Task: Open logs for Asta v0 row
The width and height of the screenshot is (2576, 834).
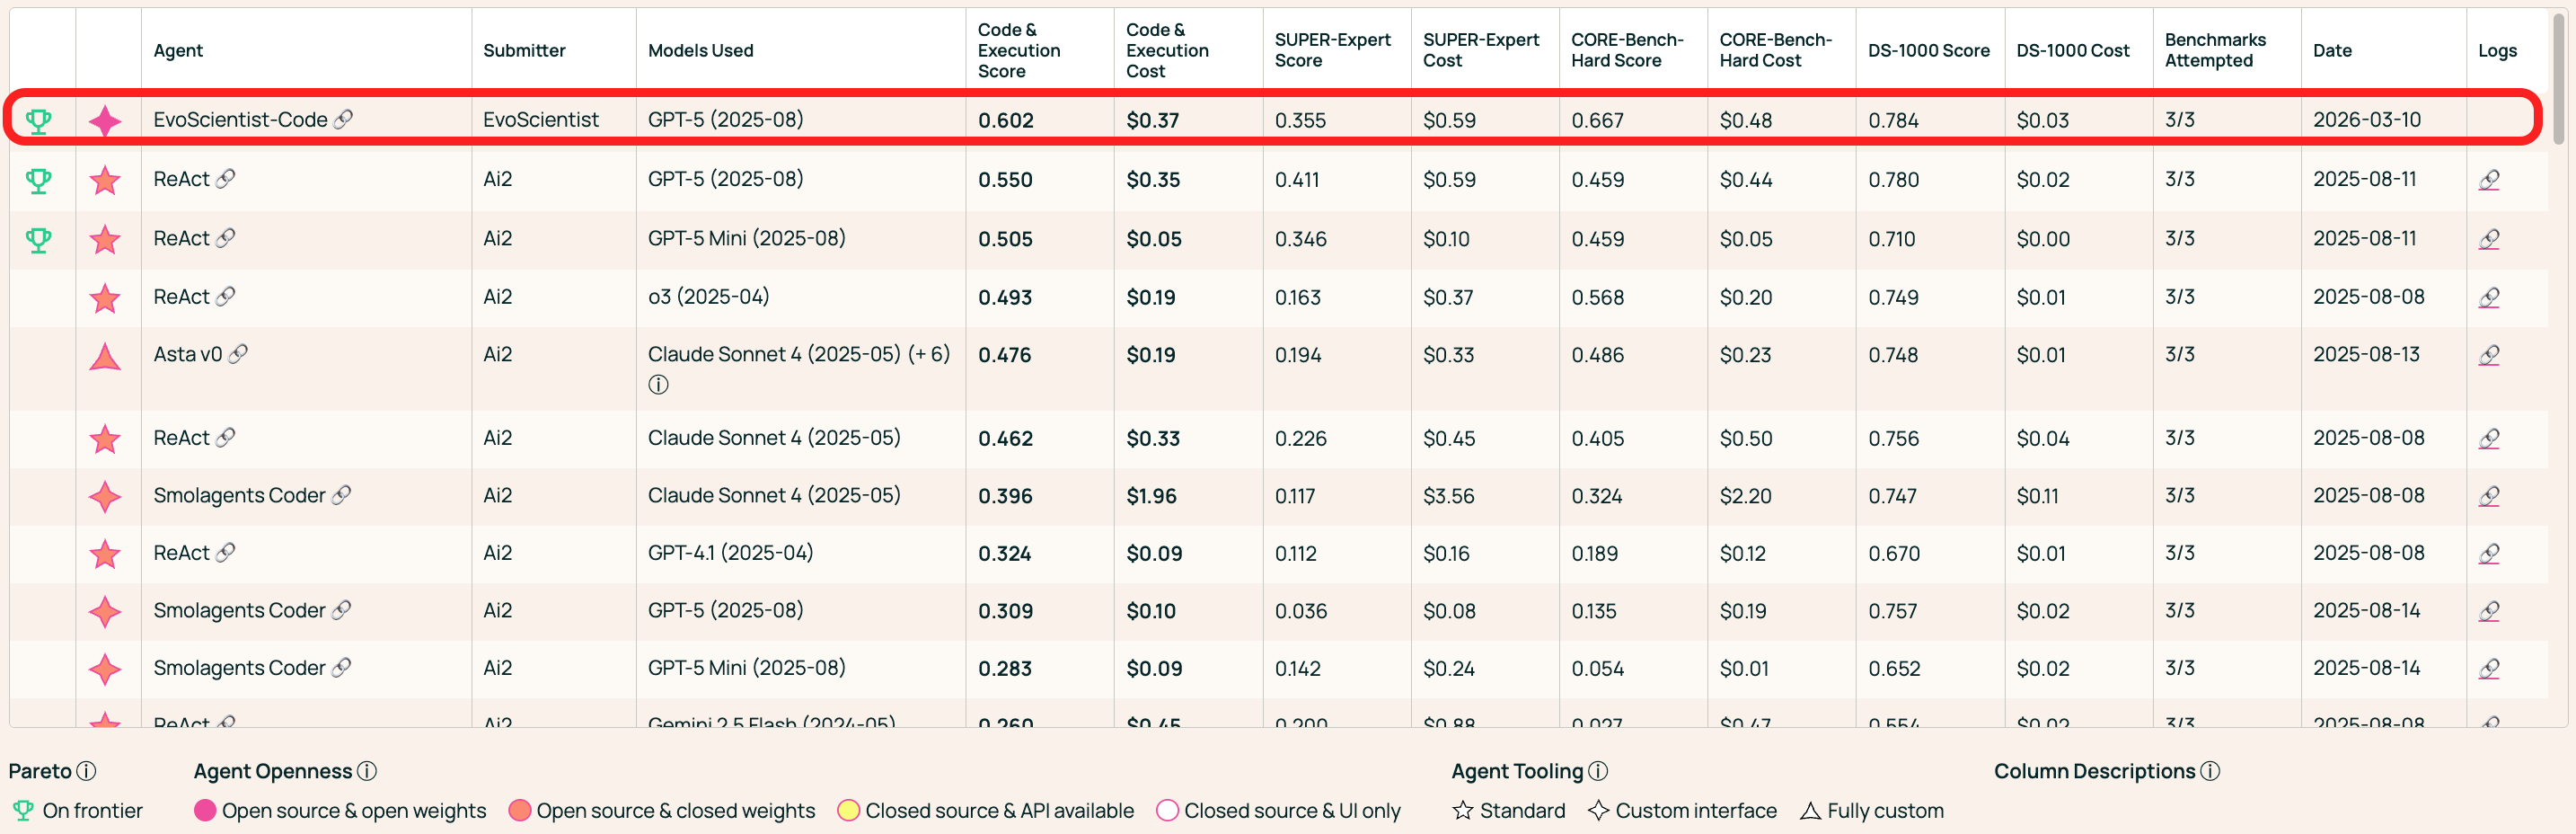Action: pos(2489,355)
